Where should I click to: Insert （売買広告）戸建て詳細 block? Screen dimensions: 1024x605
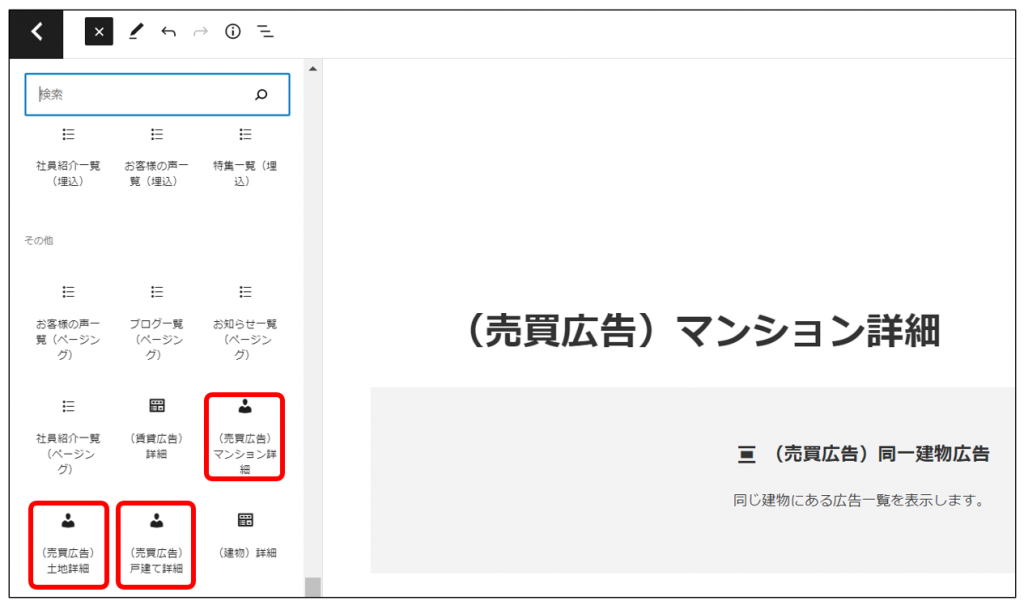click(x=156, y=544)
